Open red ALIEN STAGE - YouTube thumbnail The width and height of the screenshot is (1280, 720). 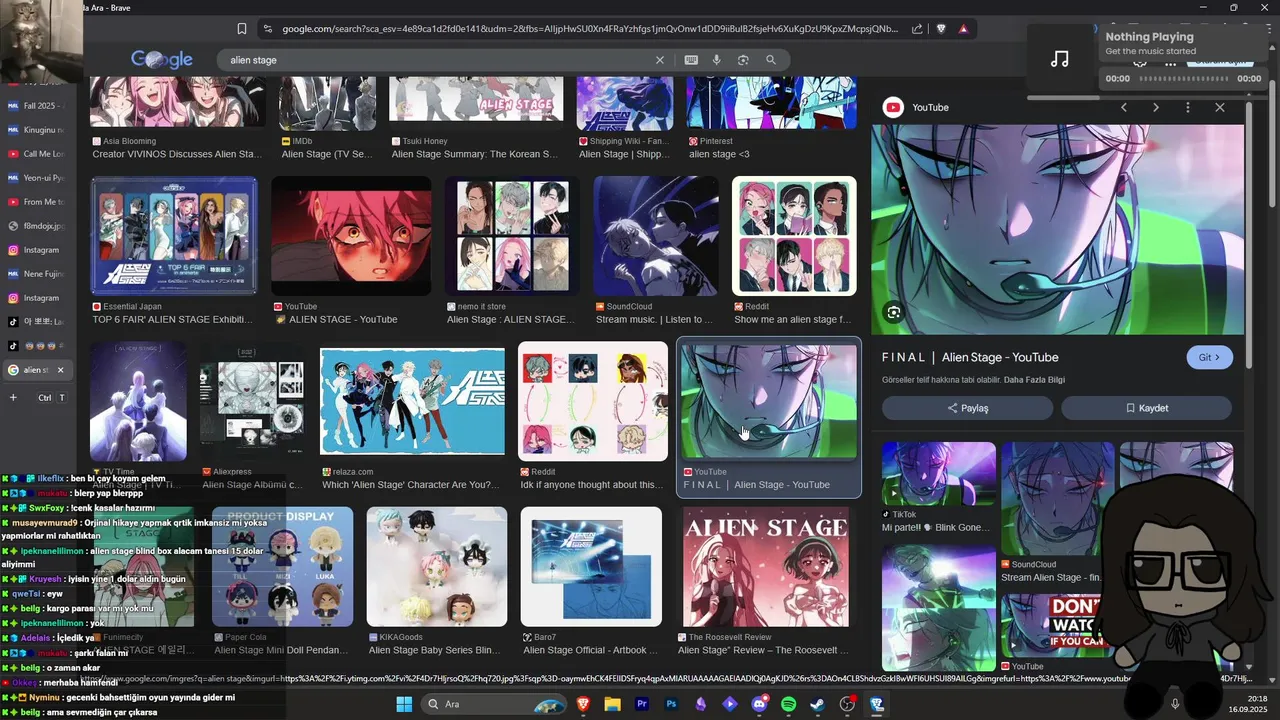(x=351, y=236)
